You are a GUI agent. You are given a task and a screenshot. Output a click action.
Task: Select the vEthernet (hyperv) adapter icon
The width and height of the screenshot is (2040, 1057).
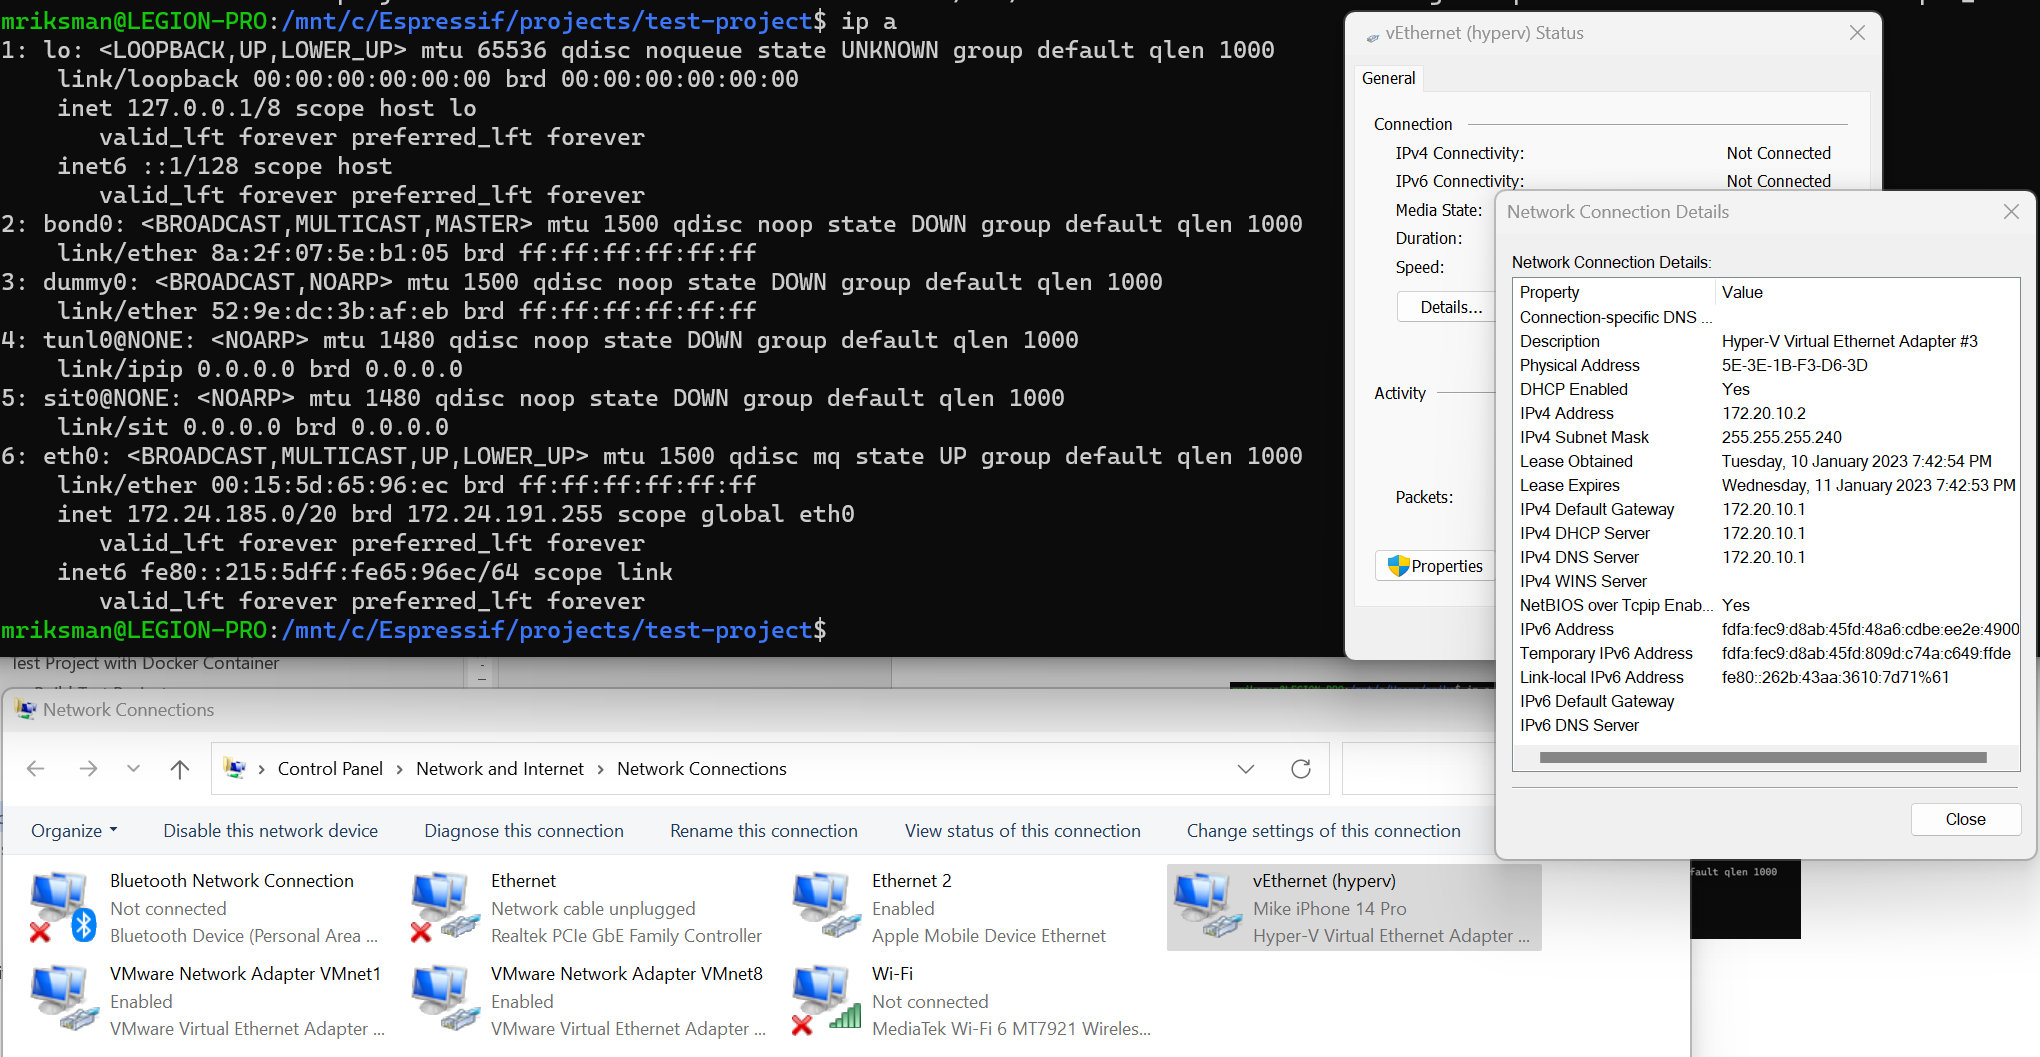1205,905
